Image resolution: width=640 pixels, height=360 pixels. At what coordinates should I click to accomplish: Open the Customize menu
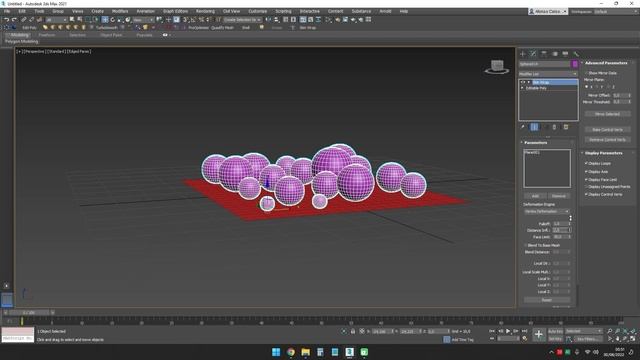[x=258, y=11]
